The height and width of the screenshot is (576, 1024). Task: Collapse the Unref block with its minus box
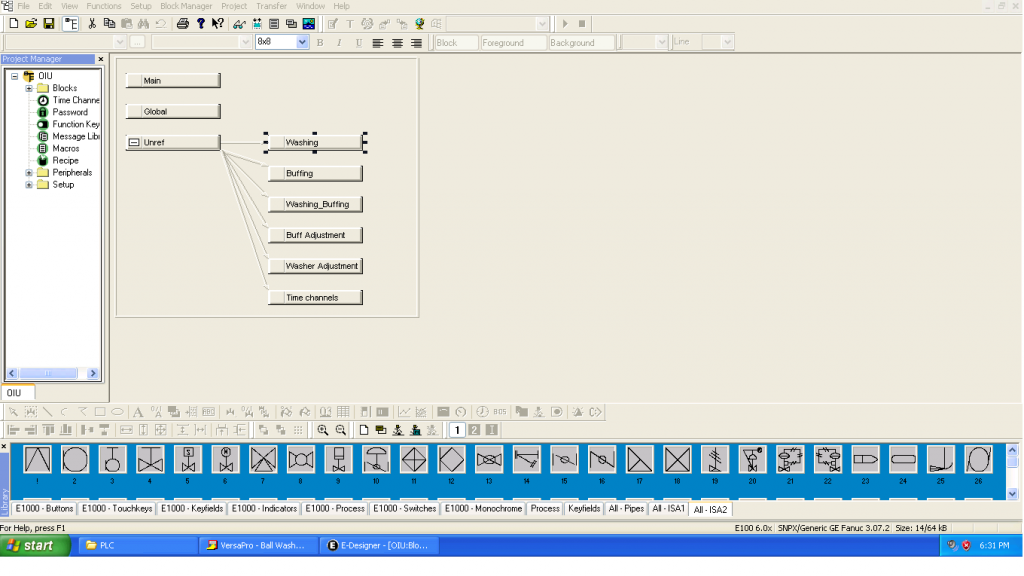134,142
